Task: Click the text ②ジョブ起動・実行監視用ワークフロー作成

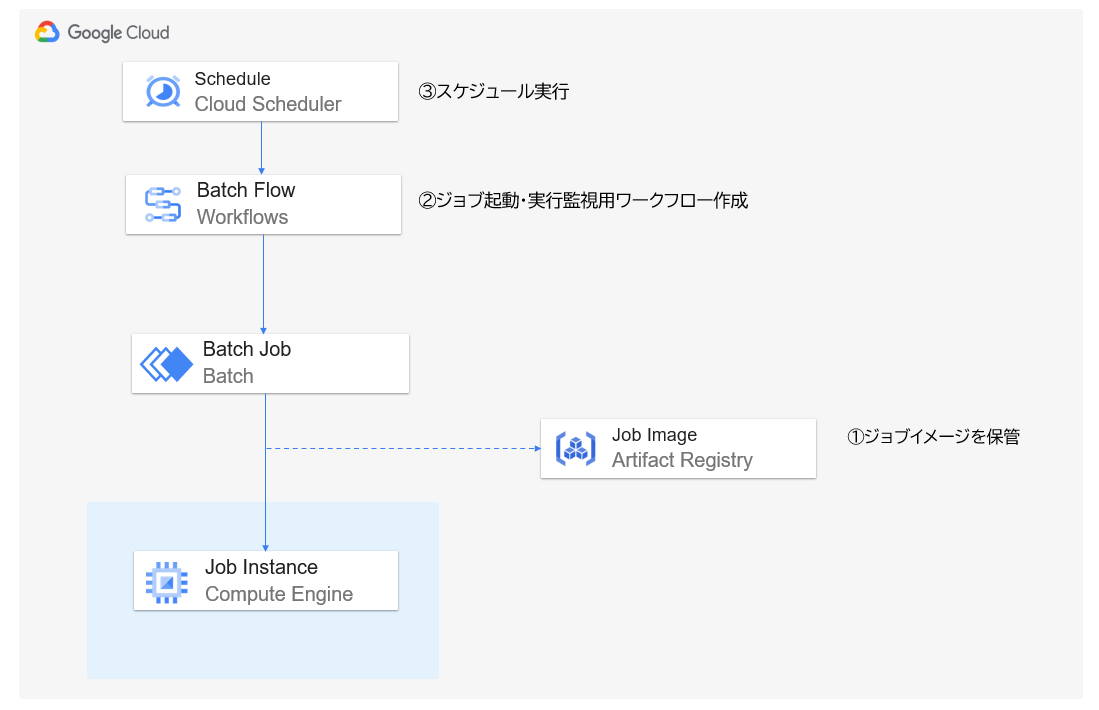Action: tap(581, 201)
